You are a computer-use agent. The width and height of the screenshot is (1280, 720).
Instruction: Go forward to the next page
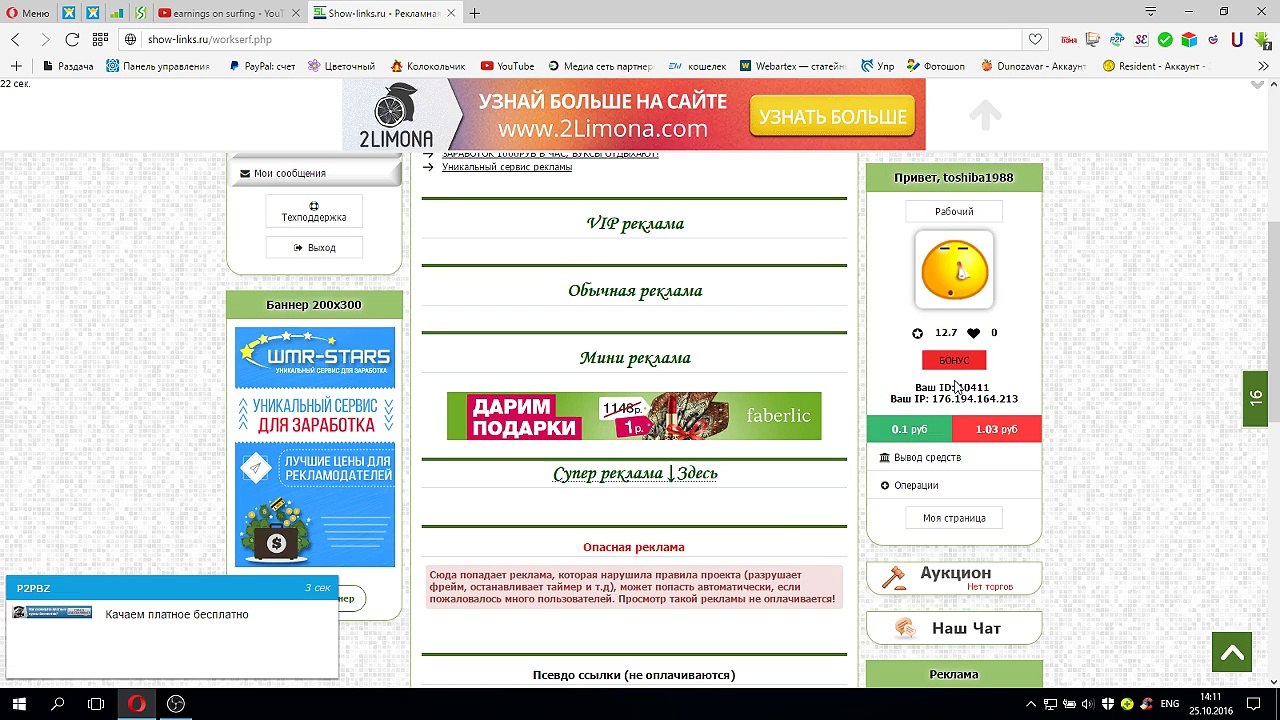pos(44,39)
